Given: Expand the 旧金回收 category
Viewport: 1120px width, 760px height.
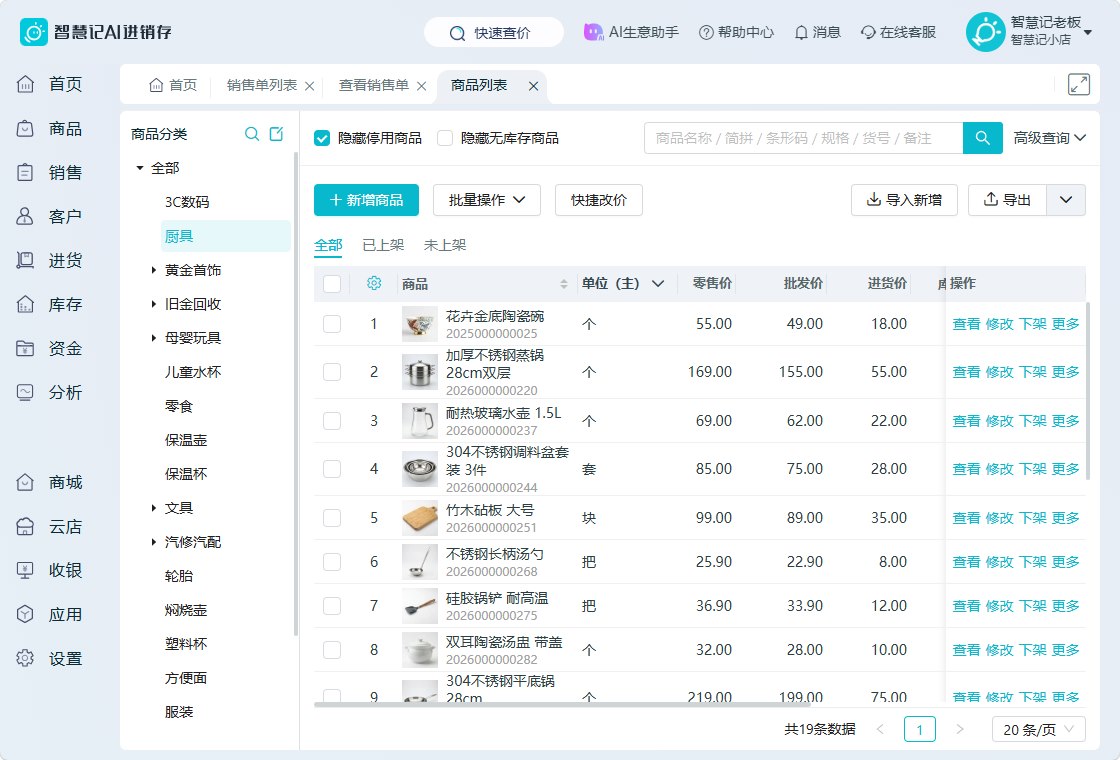Looking at the screenshot, I should click(x=154, y=304).
